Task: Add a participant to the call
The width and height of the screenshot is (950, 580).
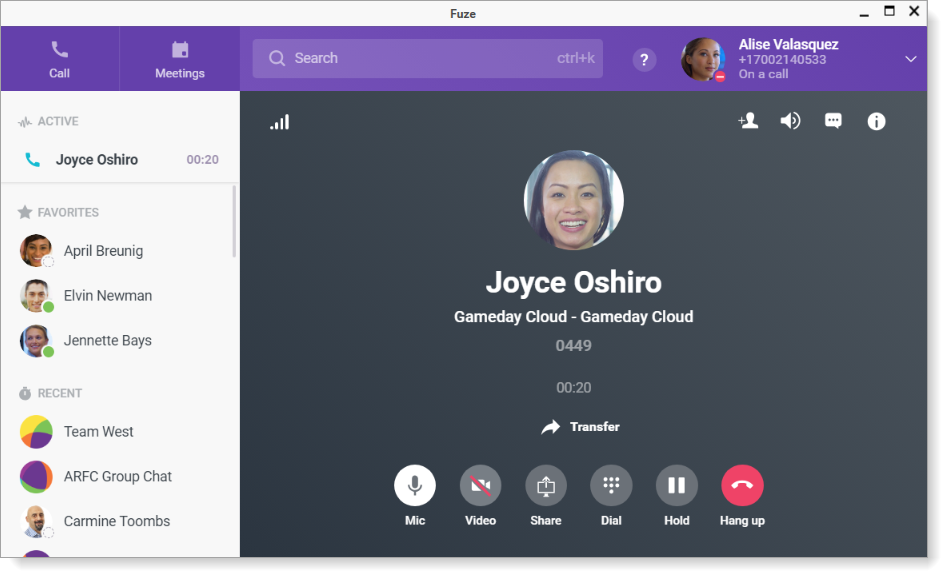Action: pyautogui.click(x=748, y=121)
